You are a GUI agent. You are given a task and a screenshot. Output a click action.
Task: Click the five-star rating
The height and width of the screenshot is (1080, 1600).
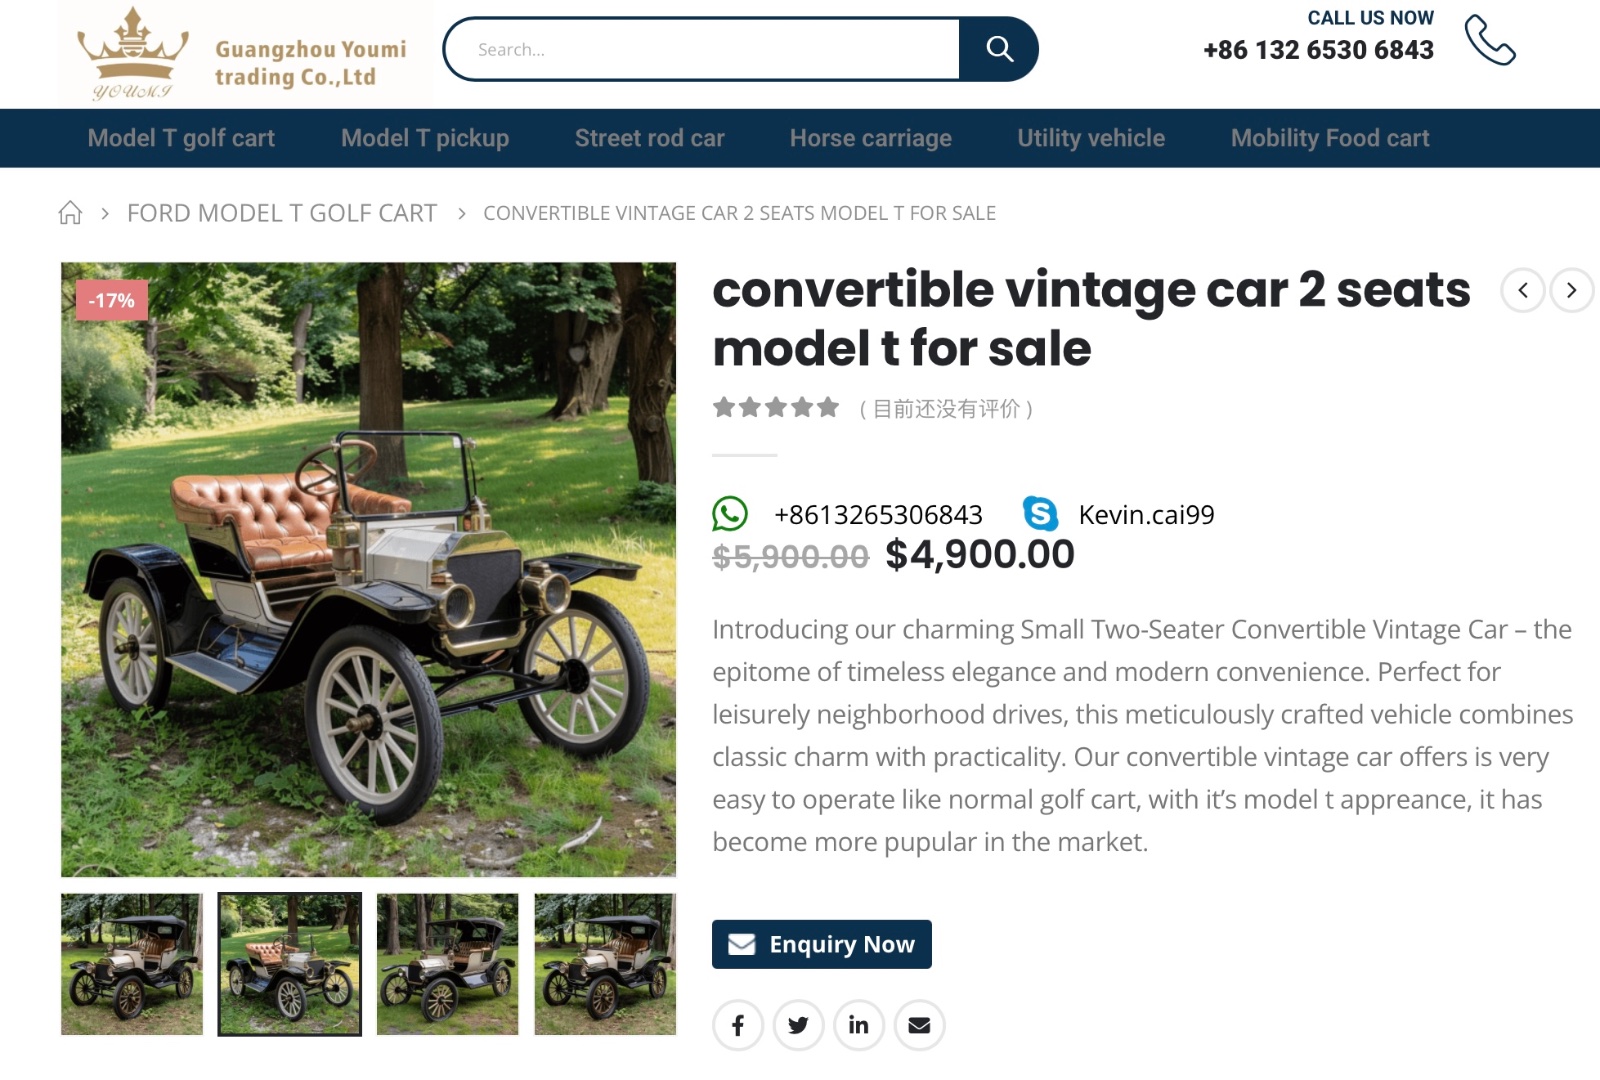(776, 407)
